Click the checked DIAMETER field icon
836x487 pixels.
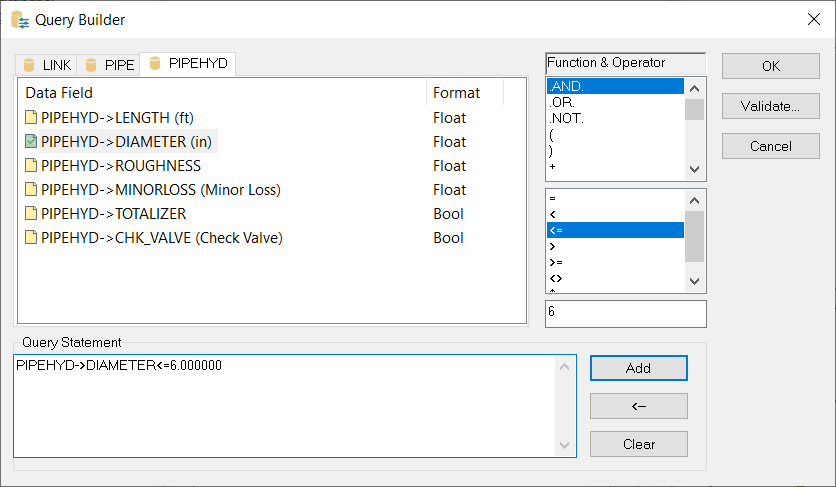point(31,142)
